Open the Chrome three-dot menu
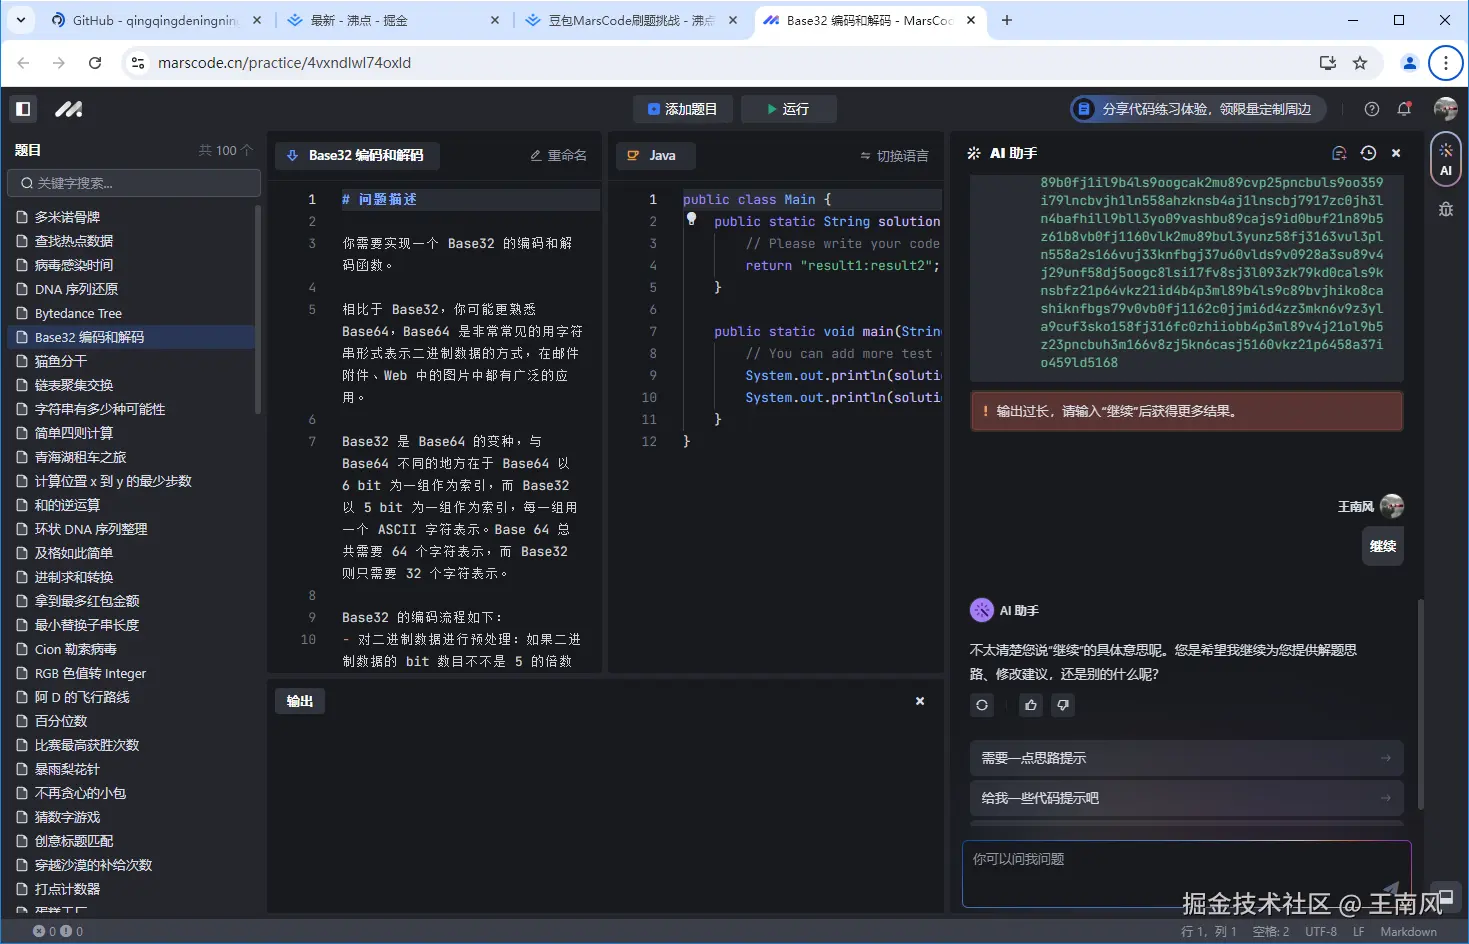This screenshot has height=944, width=1469. click(1445, 62)
